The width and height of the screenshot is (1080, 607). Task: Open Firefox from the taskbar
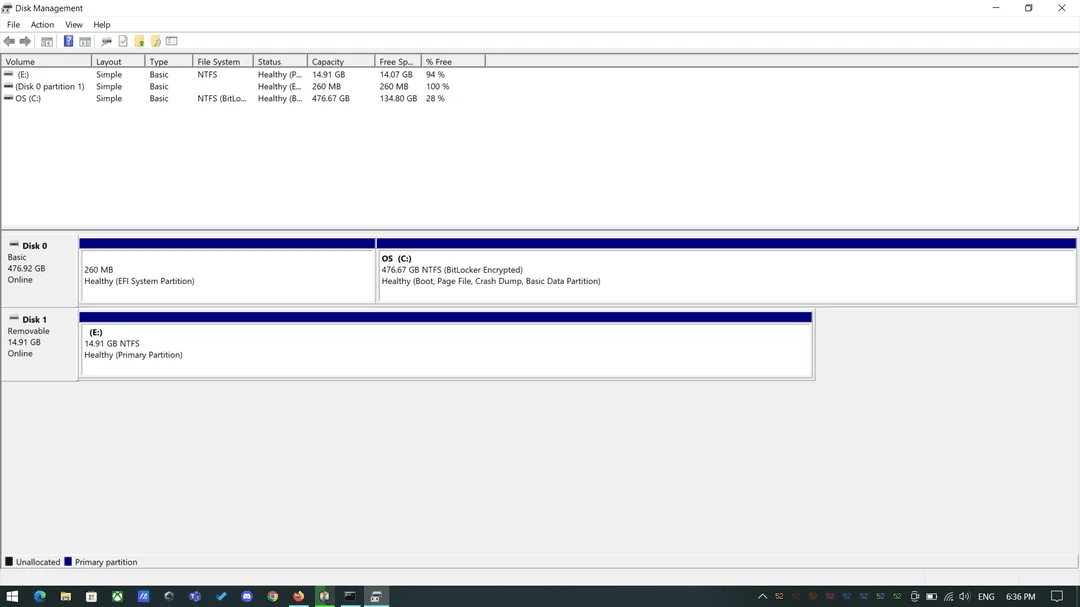click(298, 596)
